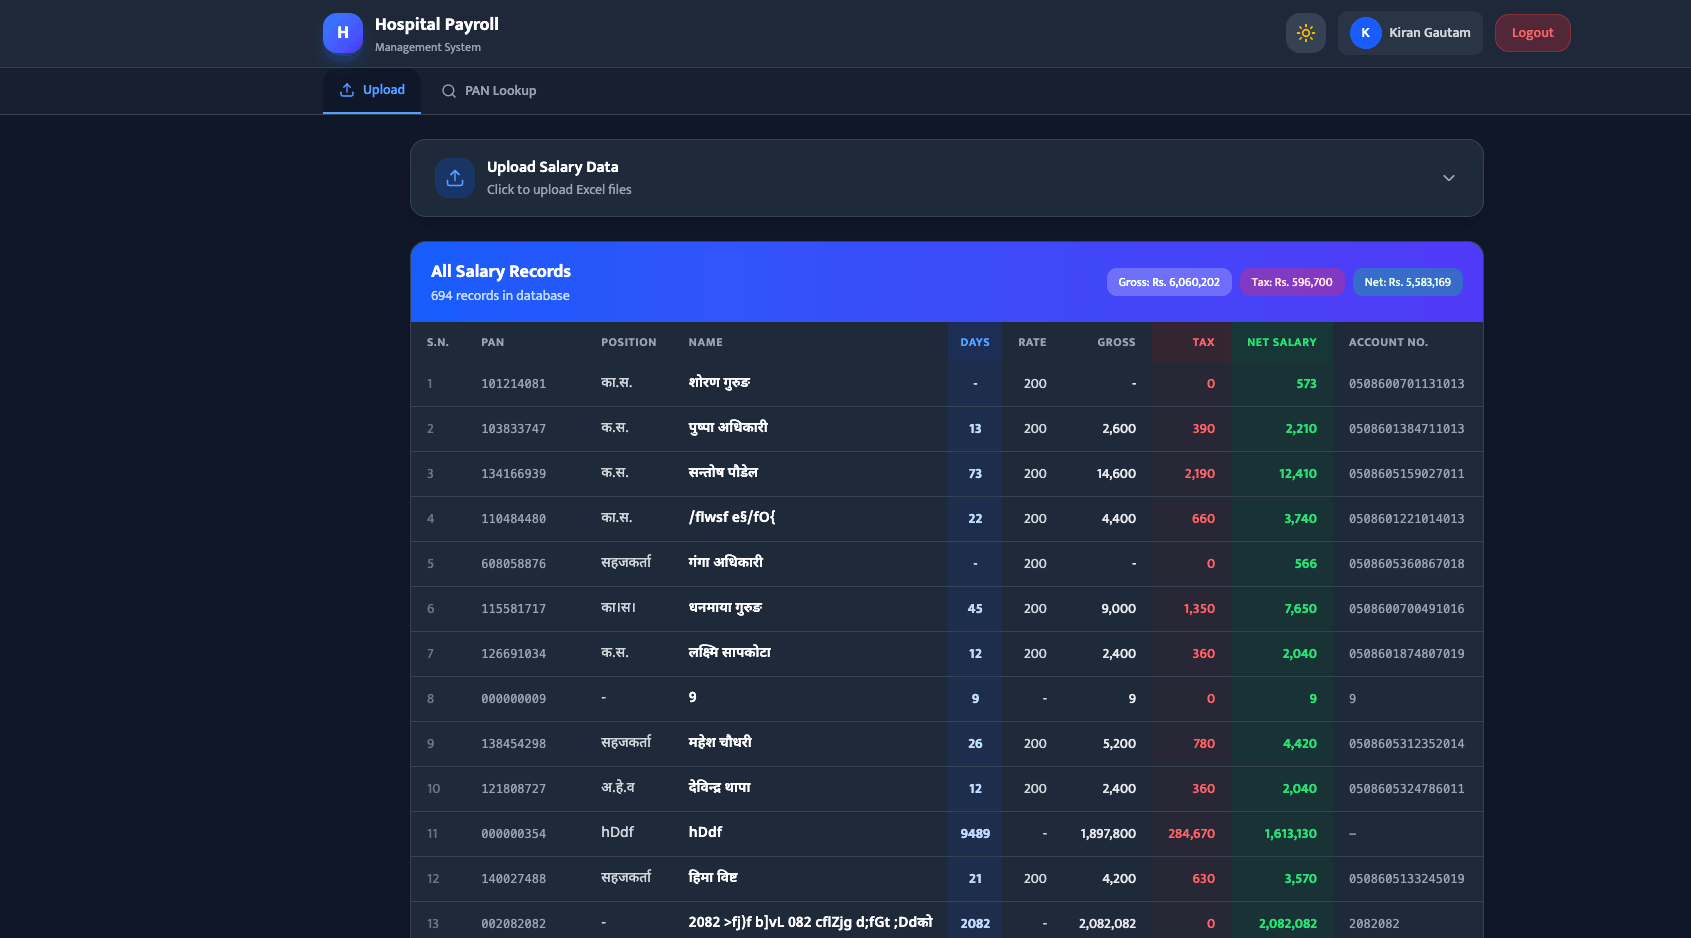Click the NET SALARY column header

click(x=1282, y=341)
